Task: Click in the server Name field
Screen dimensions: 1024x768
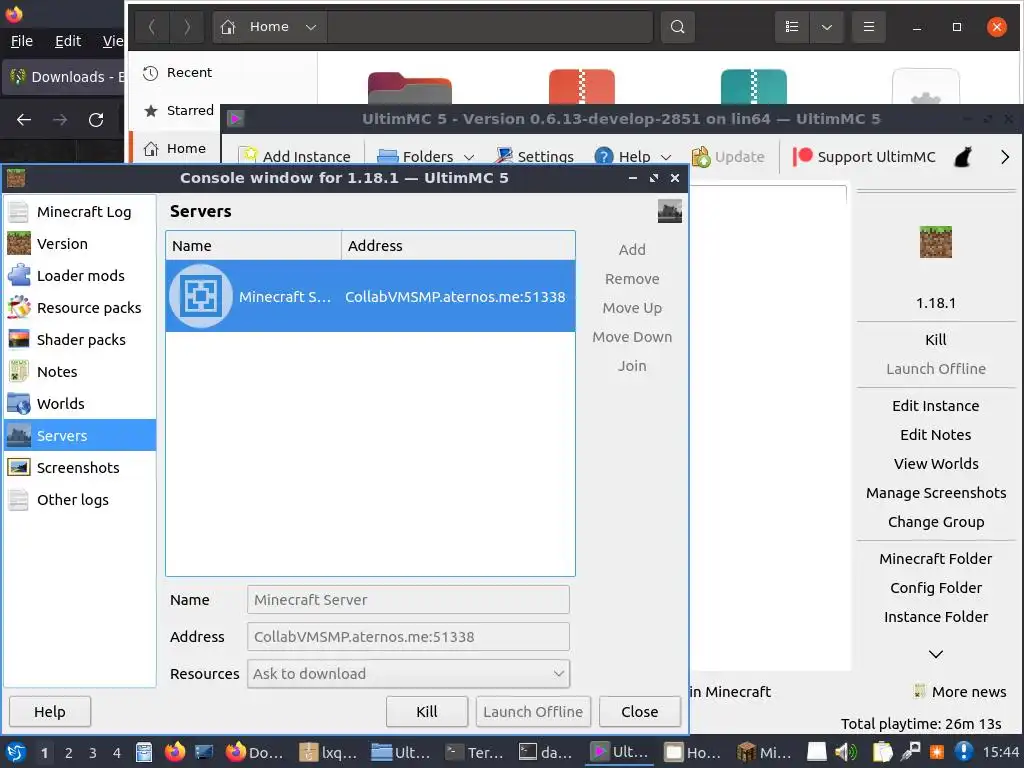Action: click(408, 600)
